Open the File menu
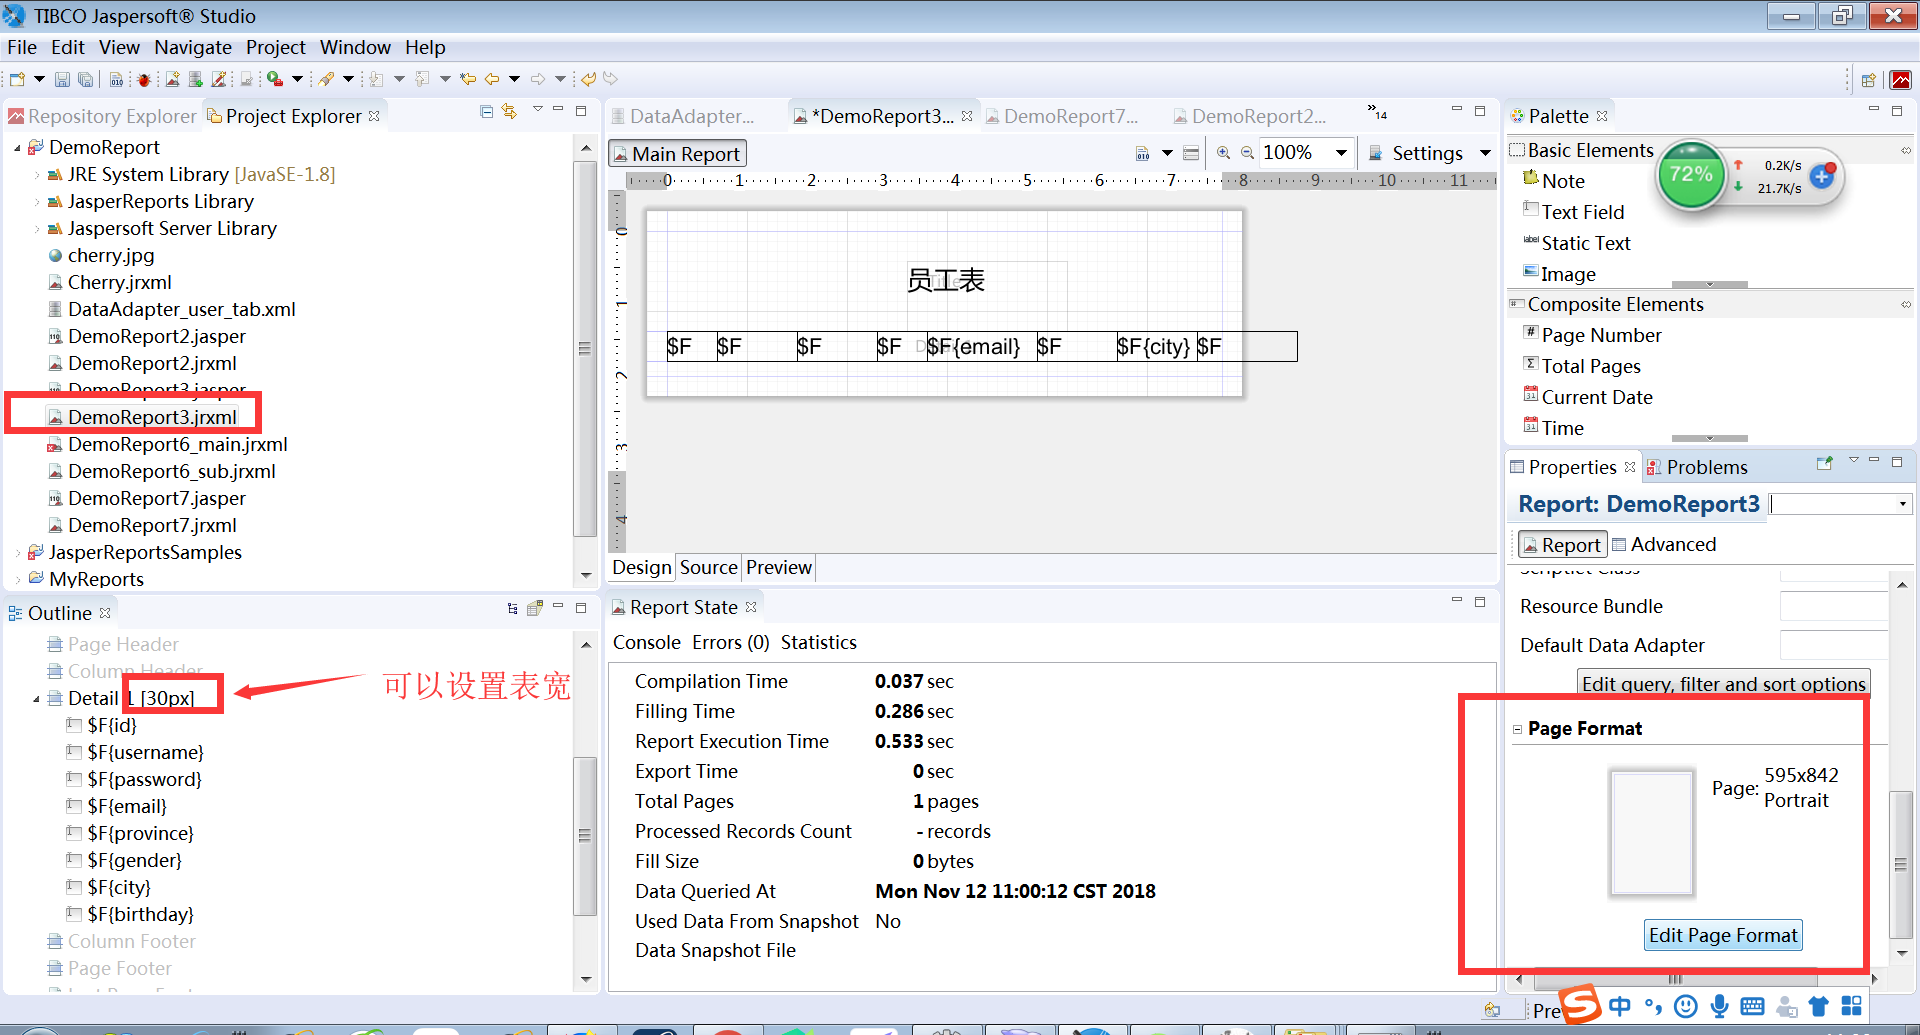 [x=22, y=47]
